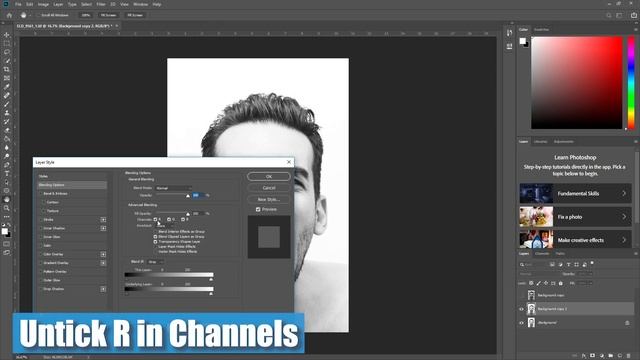Toggle Layer Mask Hides Effects checkbox
Viewport: 640px width, 360px height.
coord(155,247)
